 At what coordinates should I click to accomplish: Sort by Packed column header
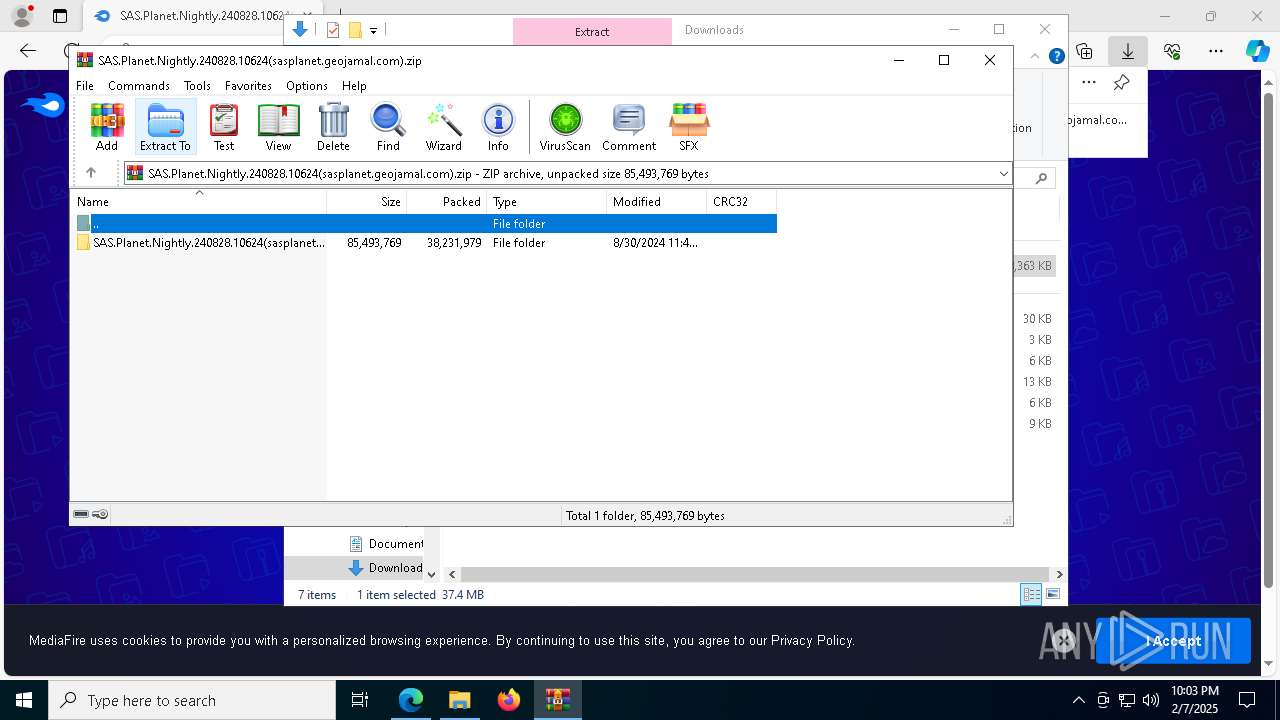[447, 201]
